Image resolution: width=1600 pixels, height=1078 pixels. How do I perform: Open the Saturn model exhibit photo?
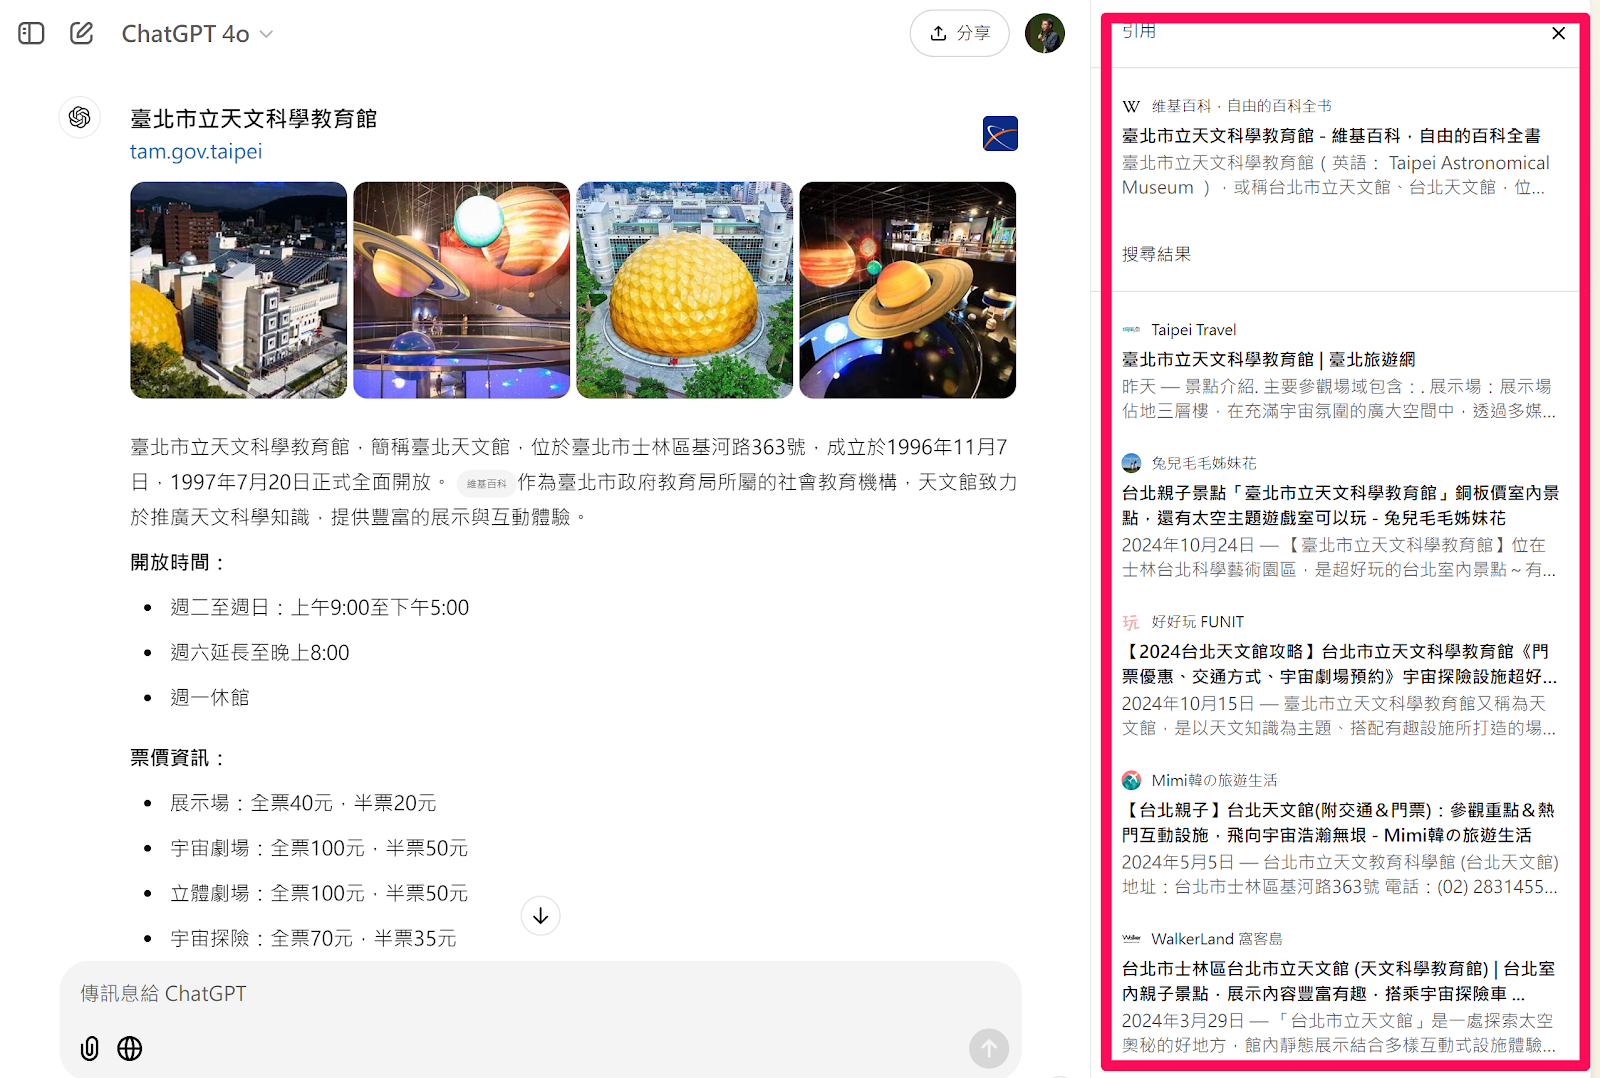tap(908, 290)
